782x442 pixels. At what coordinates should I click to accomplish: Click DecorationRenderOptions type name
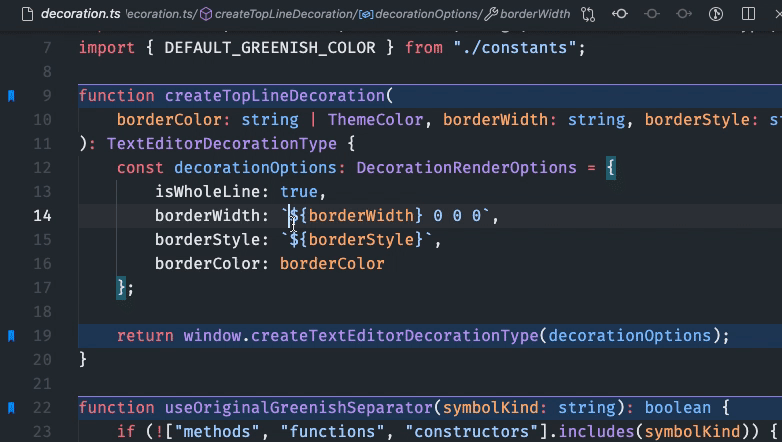466,168
